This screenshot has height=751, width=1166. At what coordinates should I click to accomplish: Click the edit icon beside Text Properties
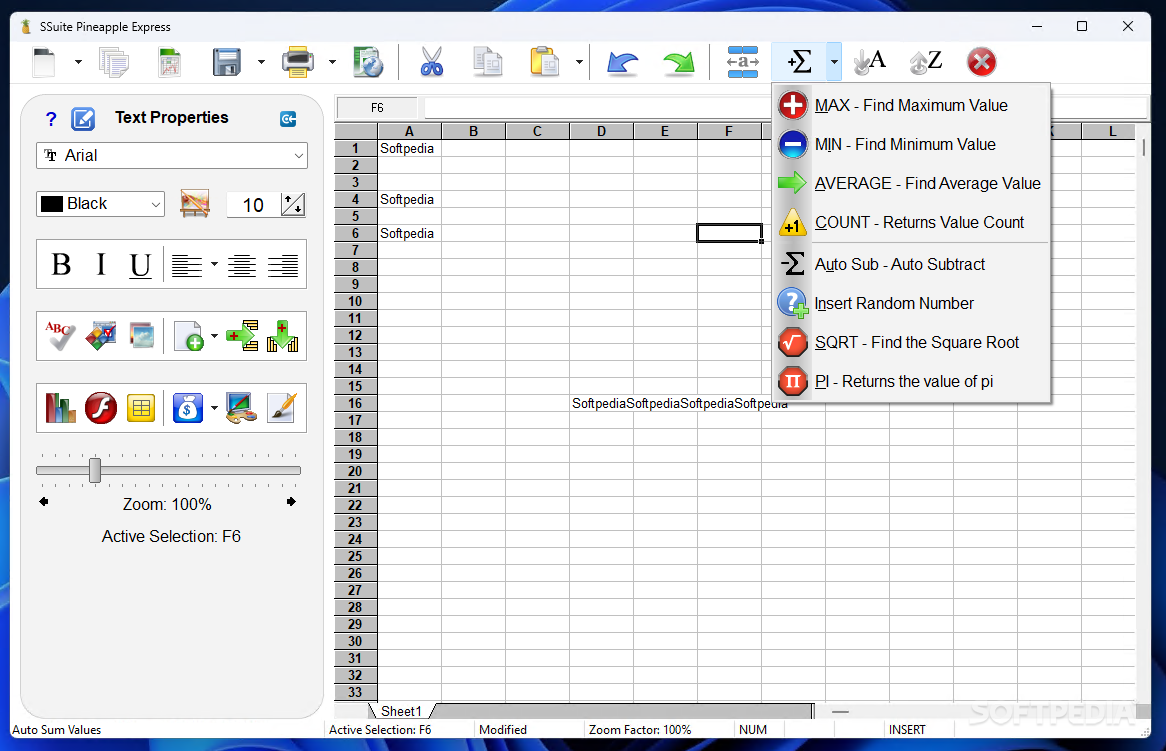(83, 118)
